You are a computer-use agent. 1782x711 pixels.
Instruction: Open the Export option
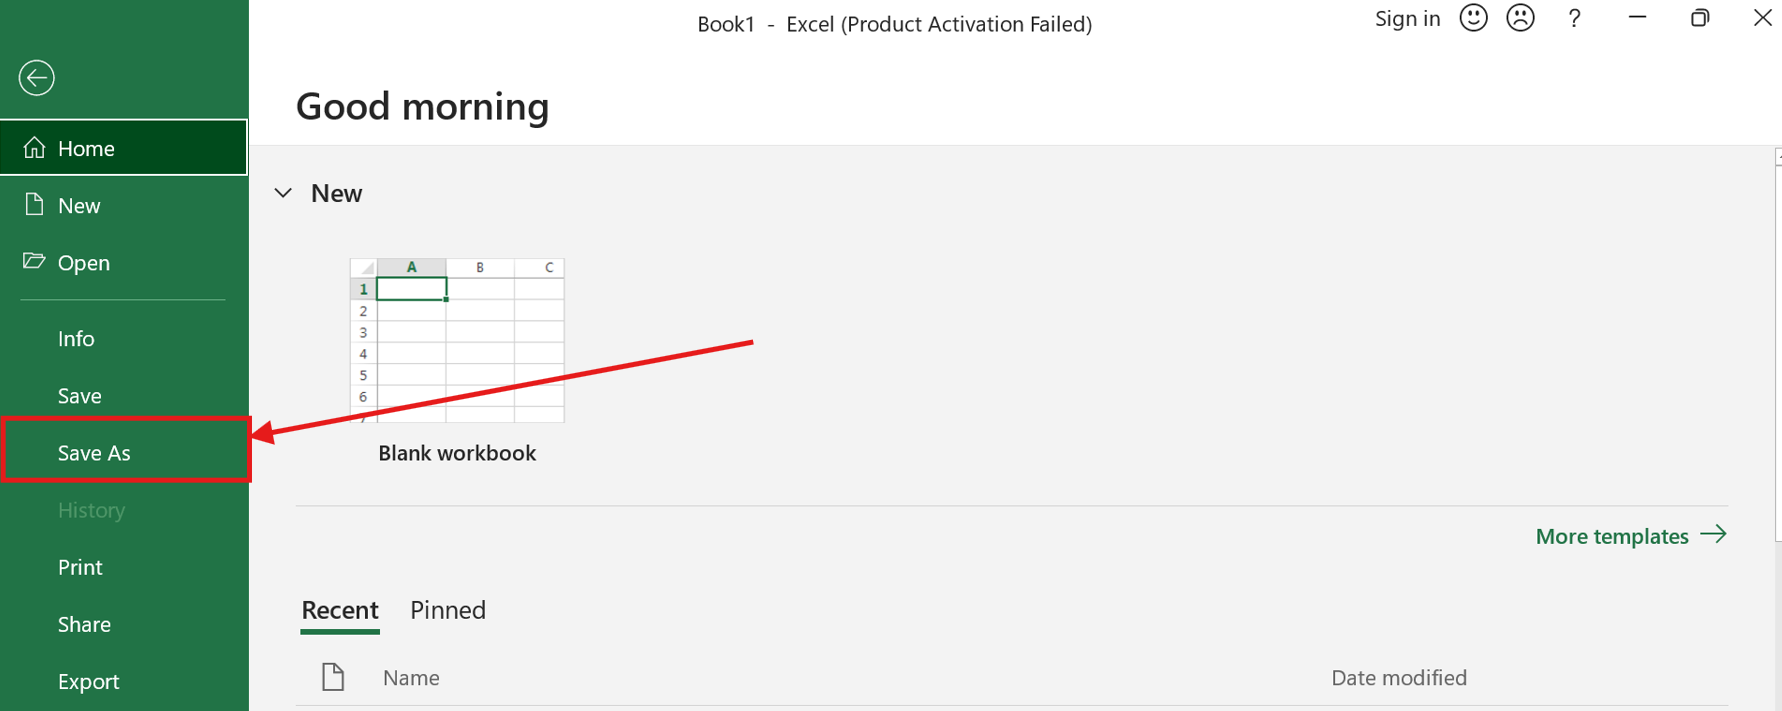click(x=88, y=681)
